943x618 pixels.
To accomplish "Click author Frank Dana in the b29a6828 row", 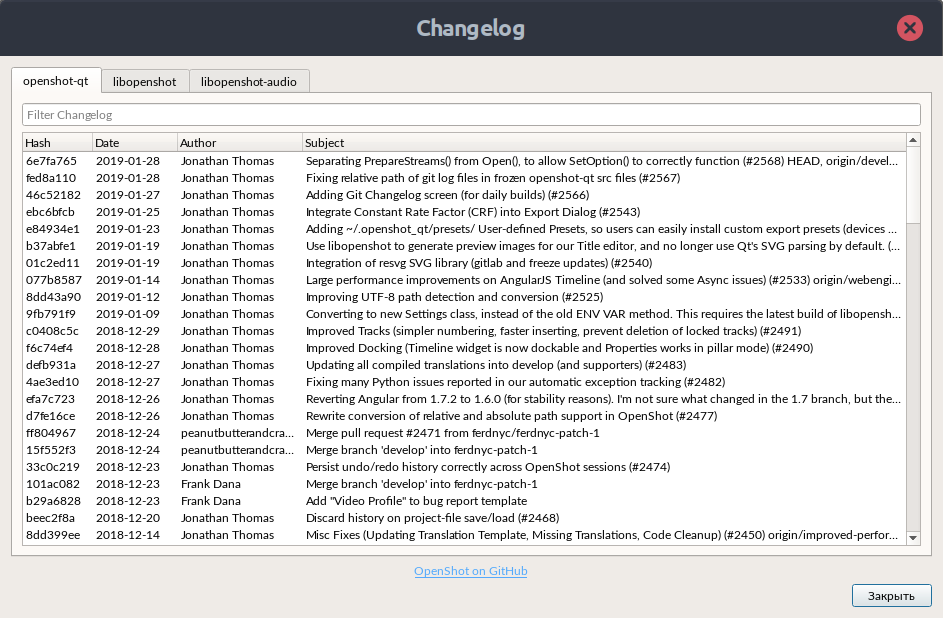I will click(x=210, y=501).
